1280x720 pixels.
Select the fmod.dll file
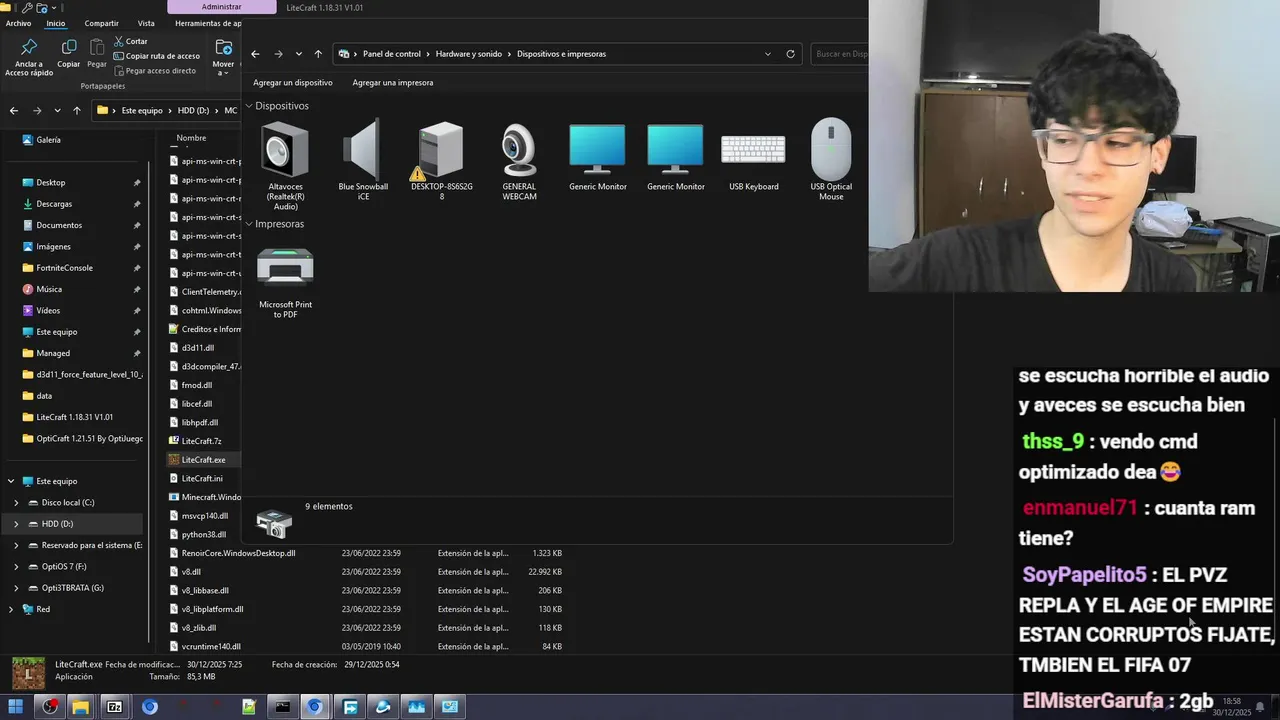[x=197, y=385]
